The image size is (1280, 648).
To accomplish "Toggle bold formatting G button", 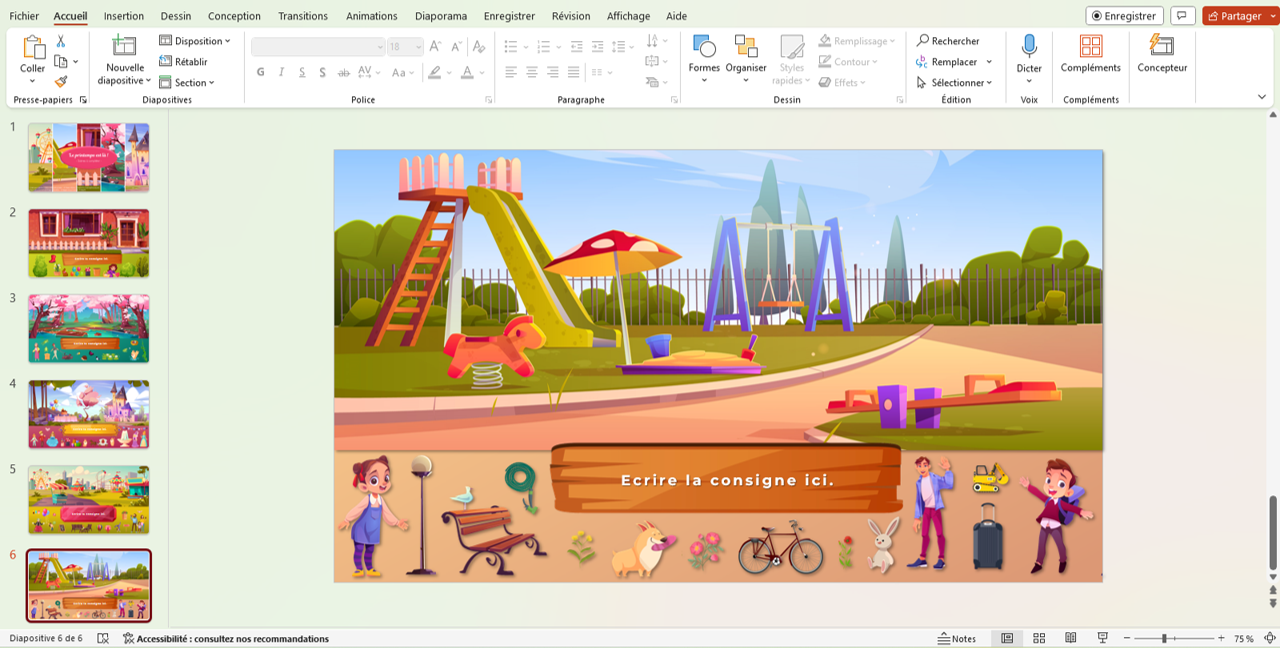I will pyautogui.click(x=261, y=72).
